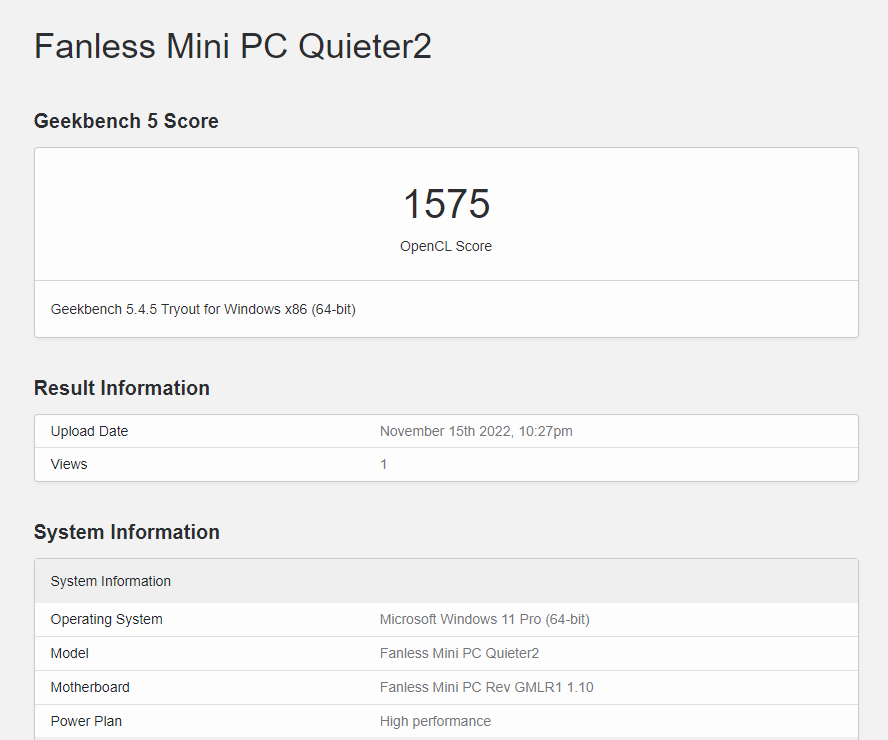This screenshot has height=740, width=888.
Task: Select 'November 15th 2022, 10:27pm' value
Action: tap(476, 431)
